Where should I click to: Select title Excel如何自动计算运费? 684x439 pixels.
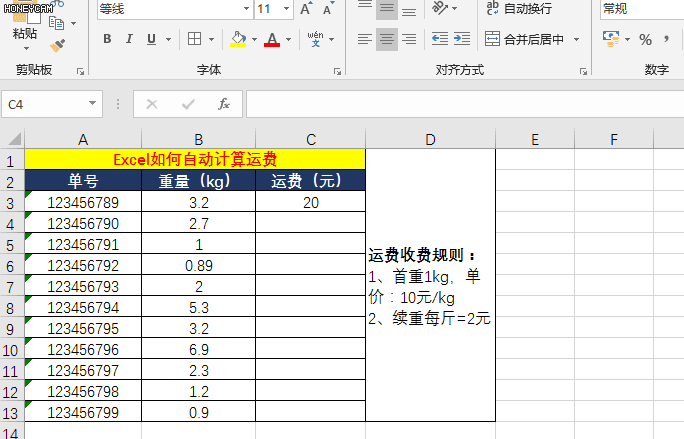(195, 159)
